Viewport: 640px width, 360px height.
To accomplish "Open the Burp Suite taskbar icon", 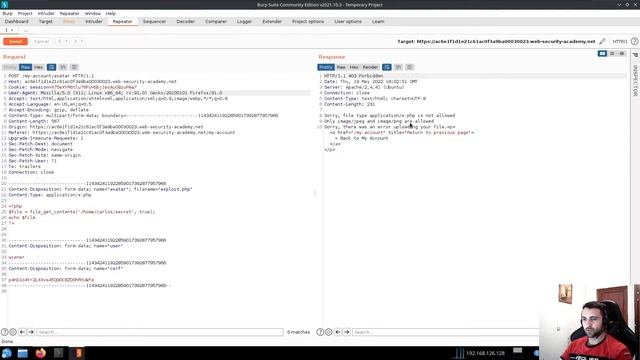I will point(78,353).
